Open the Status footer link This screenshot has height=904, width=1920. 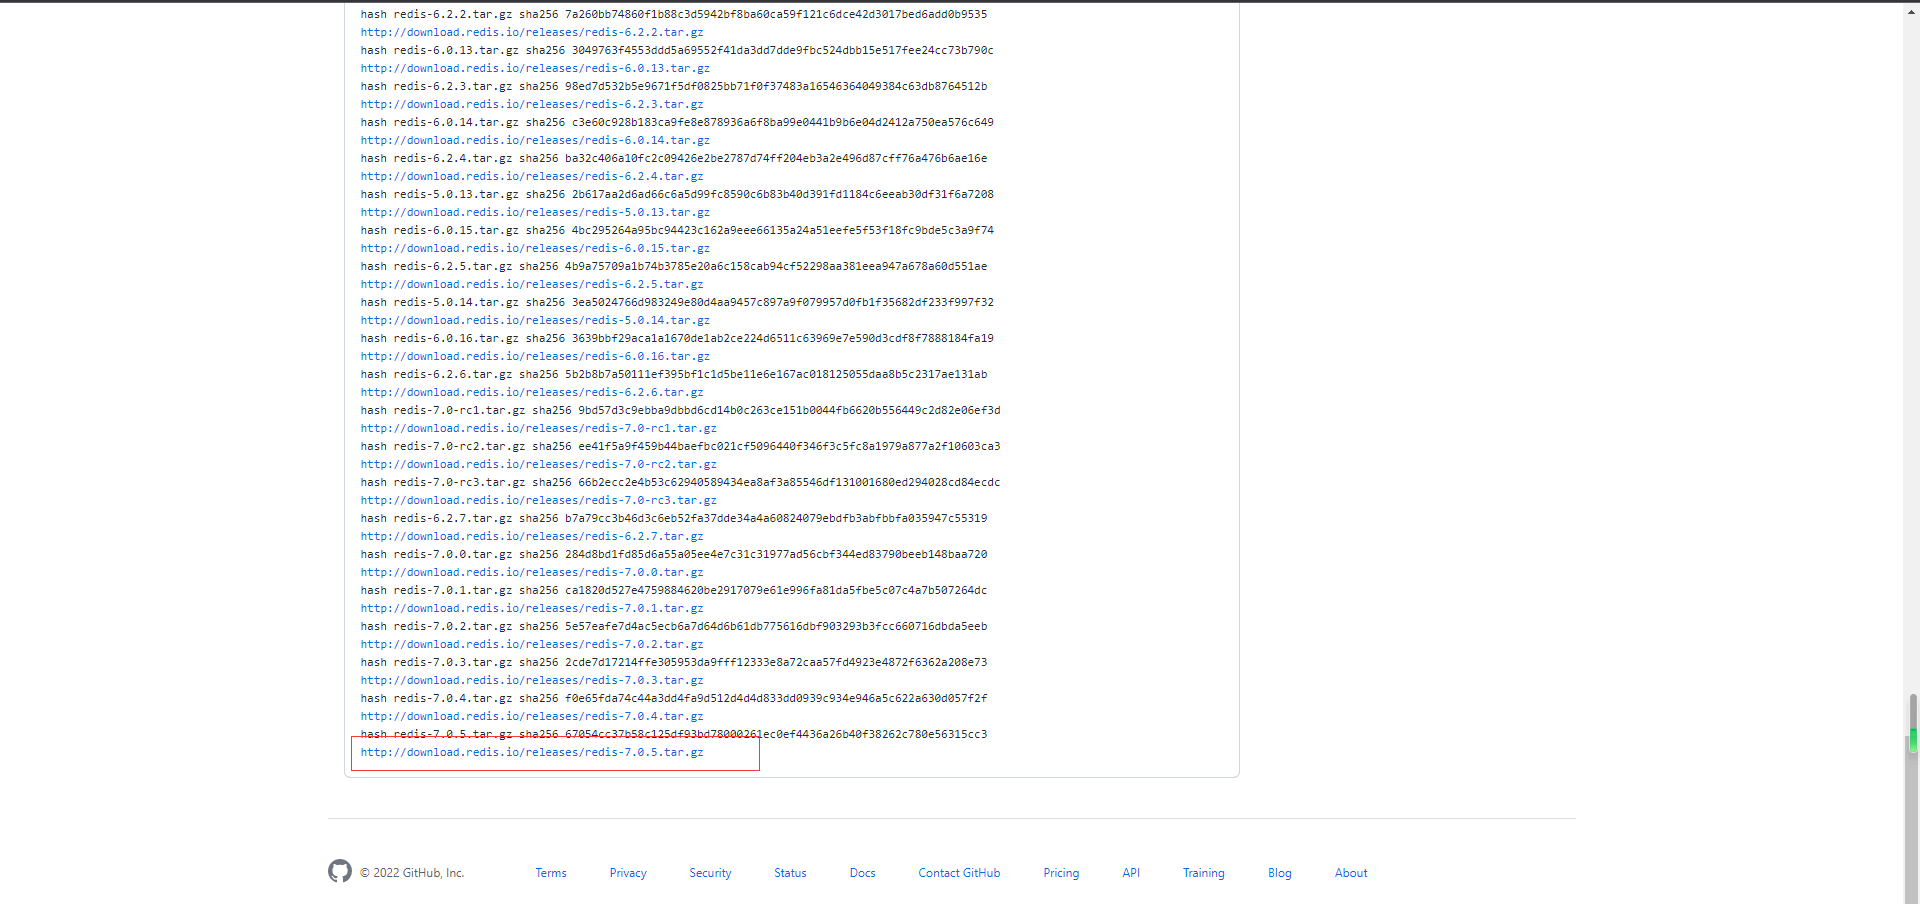coord(790,873)
